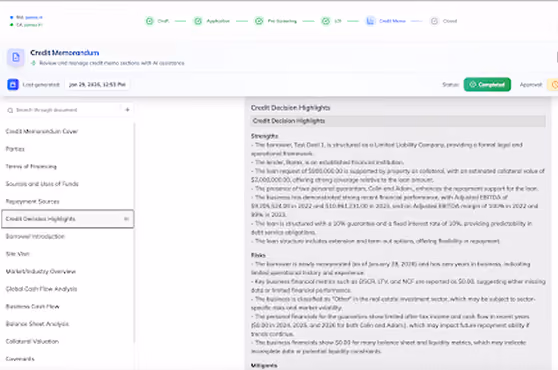The width and height of the screenshot is (558, 370).
Task: Click the green Completed status button
Action: tap(487, 85)
